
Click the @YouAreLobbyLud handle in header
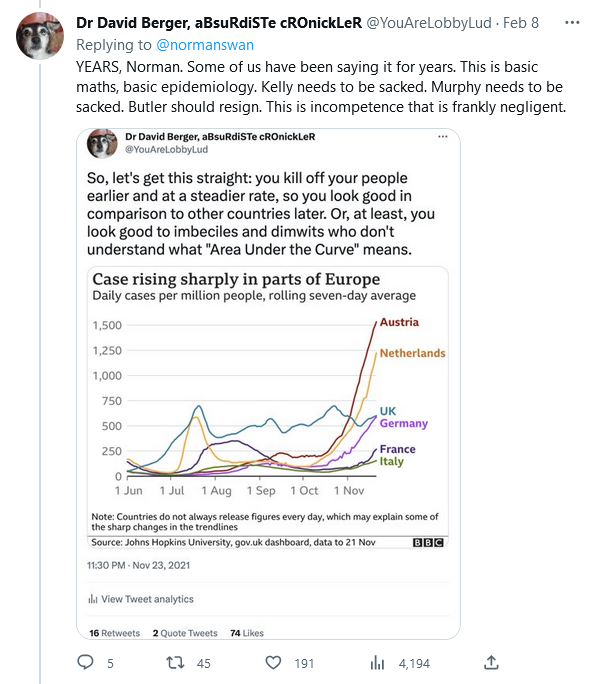click(429, 23)
